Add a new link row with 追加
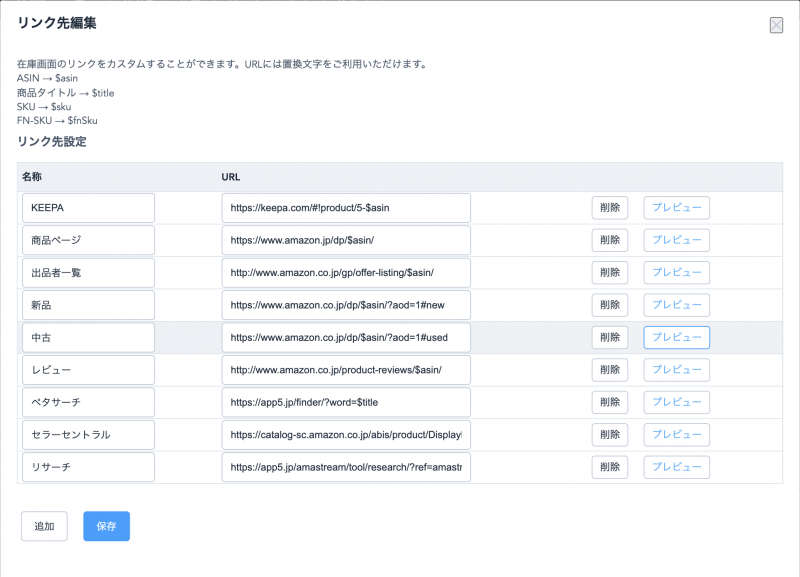800x577 pixels. pyautogui.click(x=44, y=526)
